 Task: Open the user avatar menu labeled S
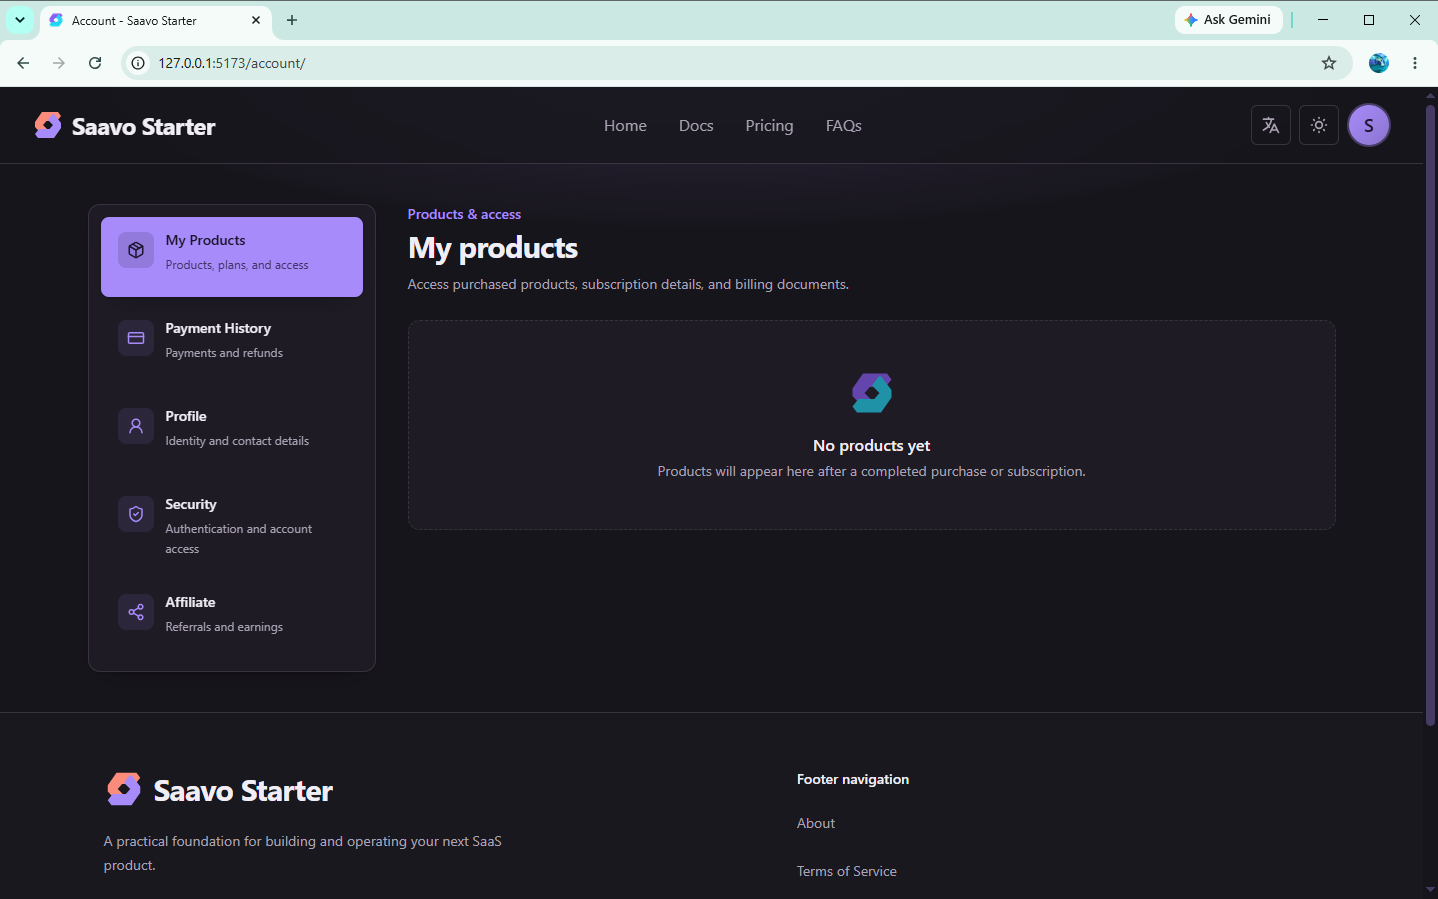1369,125
